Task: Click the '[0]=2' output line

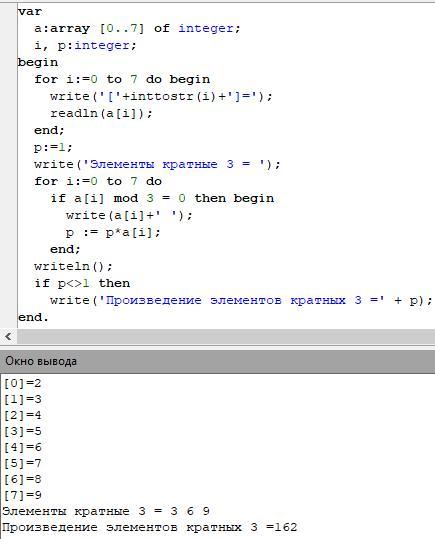Action: (x=22, y=383)
